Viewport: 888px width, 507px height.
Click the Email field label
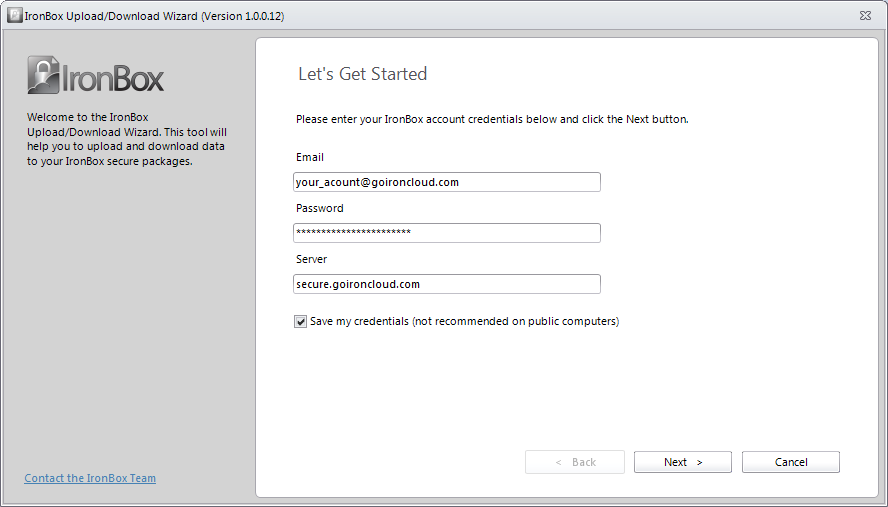(310, 157)
